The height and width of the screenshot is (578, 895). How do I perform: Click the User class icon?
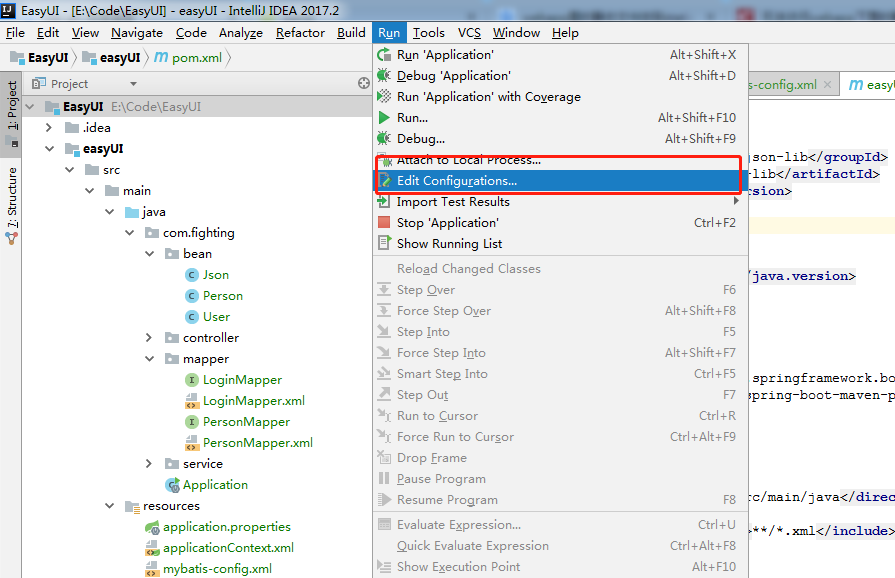(192, 317)
